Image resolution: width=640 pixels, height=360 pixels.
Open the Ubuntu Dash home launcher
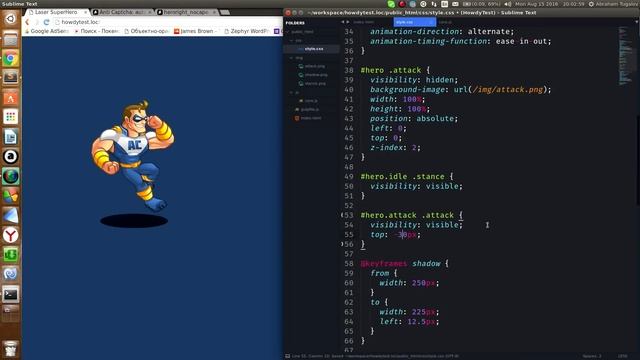[11, 18]
